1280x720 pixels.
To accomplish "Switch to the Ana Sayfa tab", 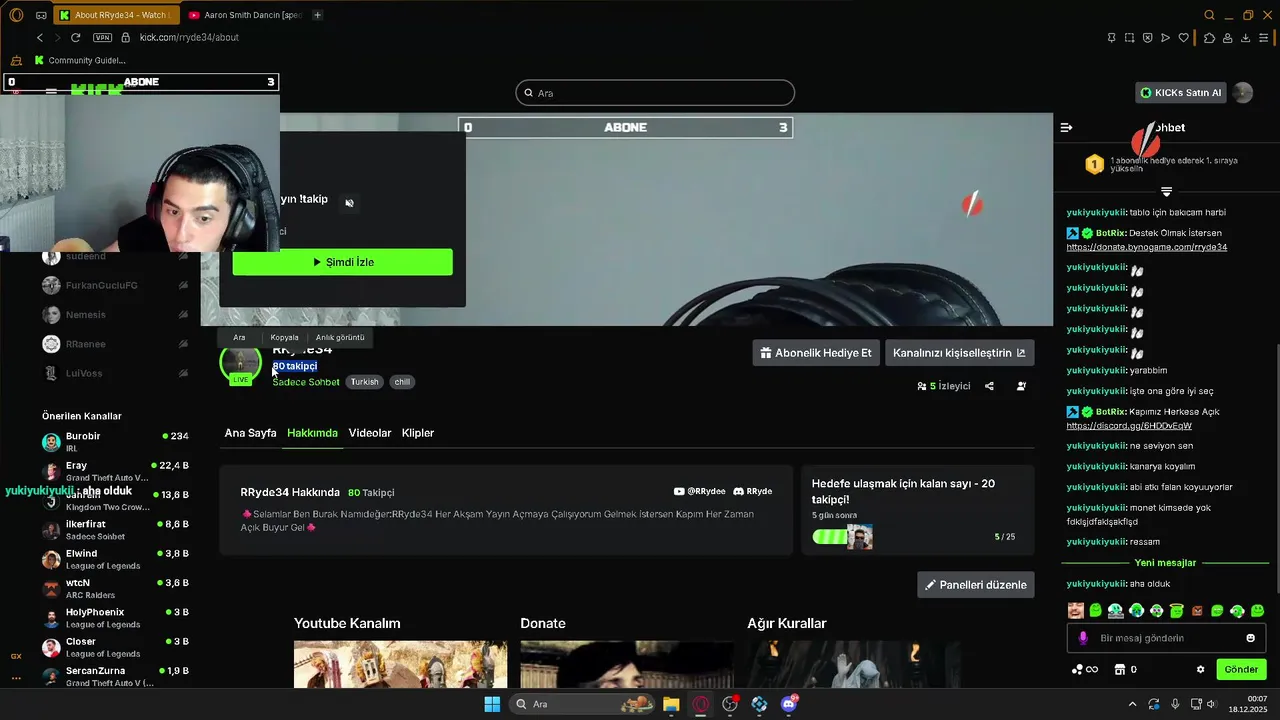I will click(250, 433).
